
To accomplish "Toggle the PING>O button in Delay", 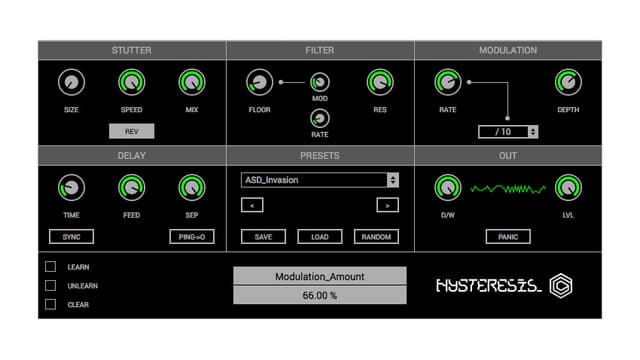I will point(192,237).
